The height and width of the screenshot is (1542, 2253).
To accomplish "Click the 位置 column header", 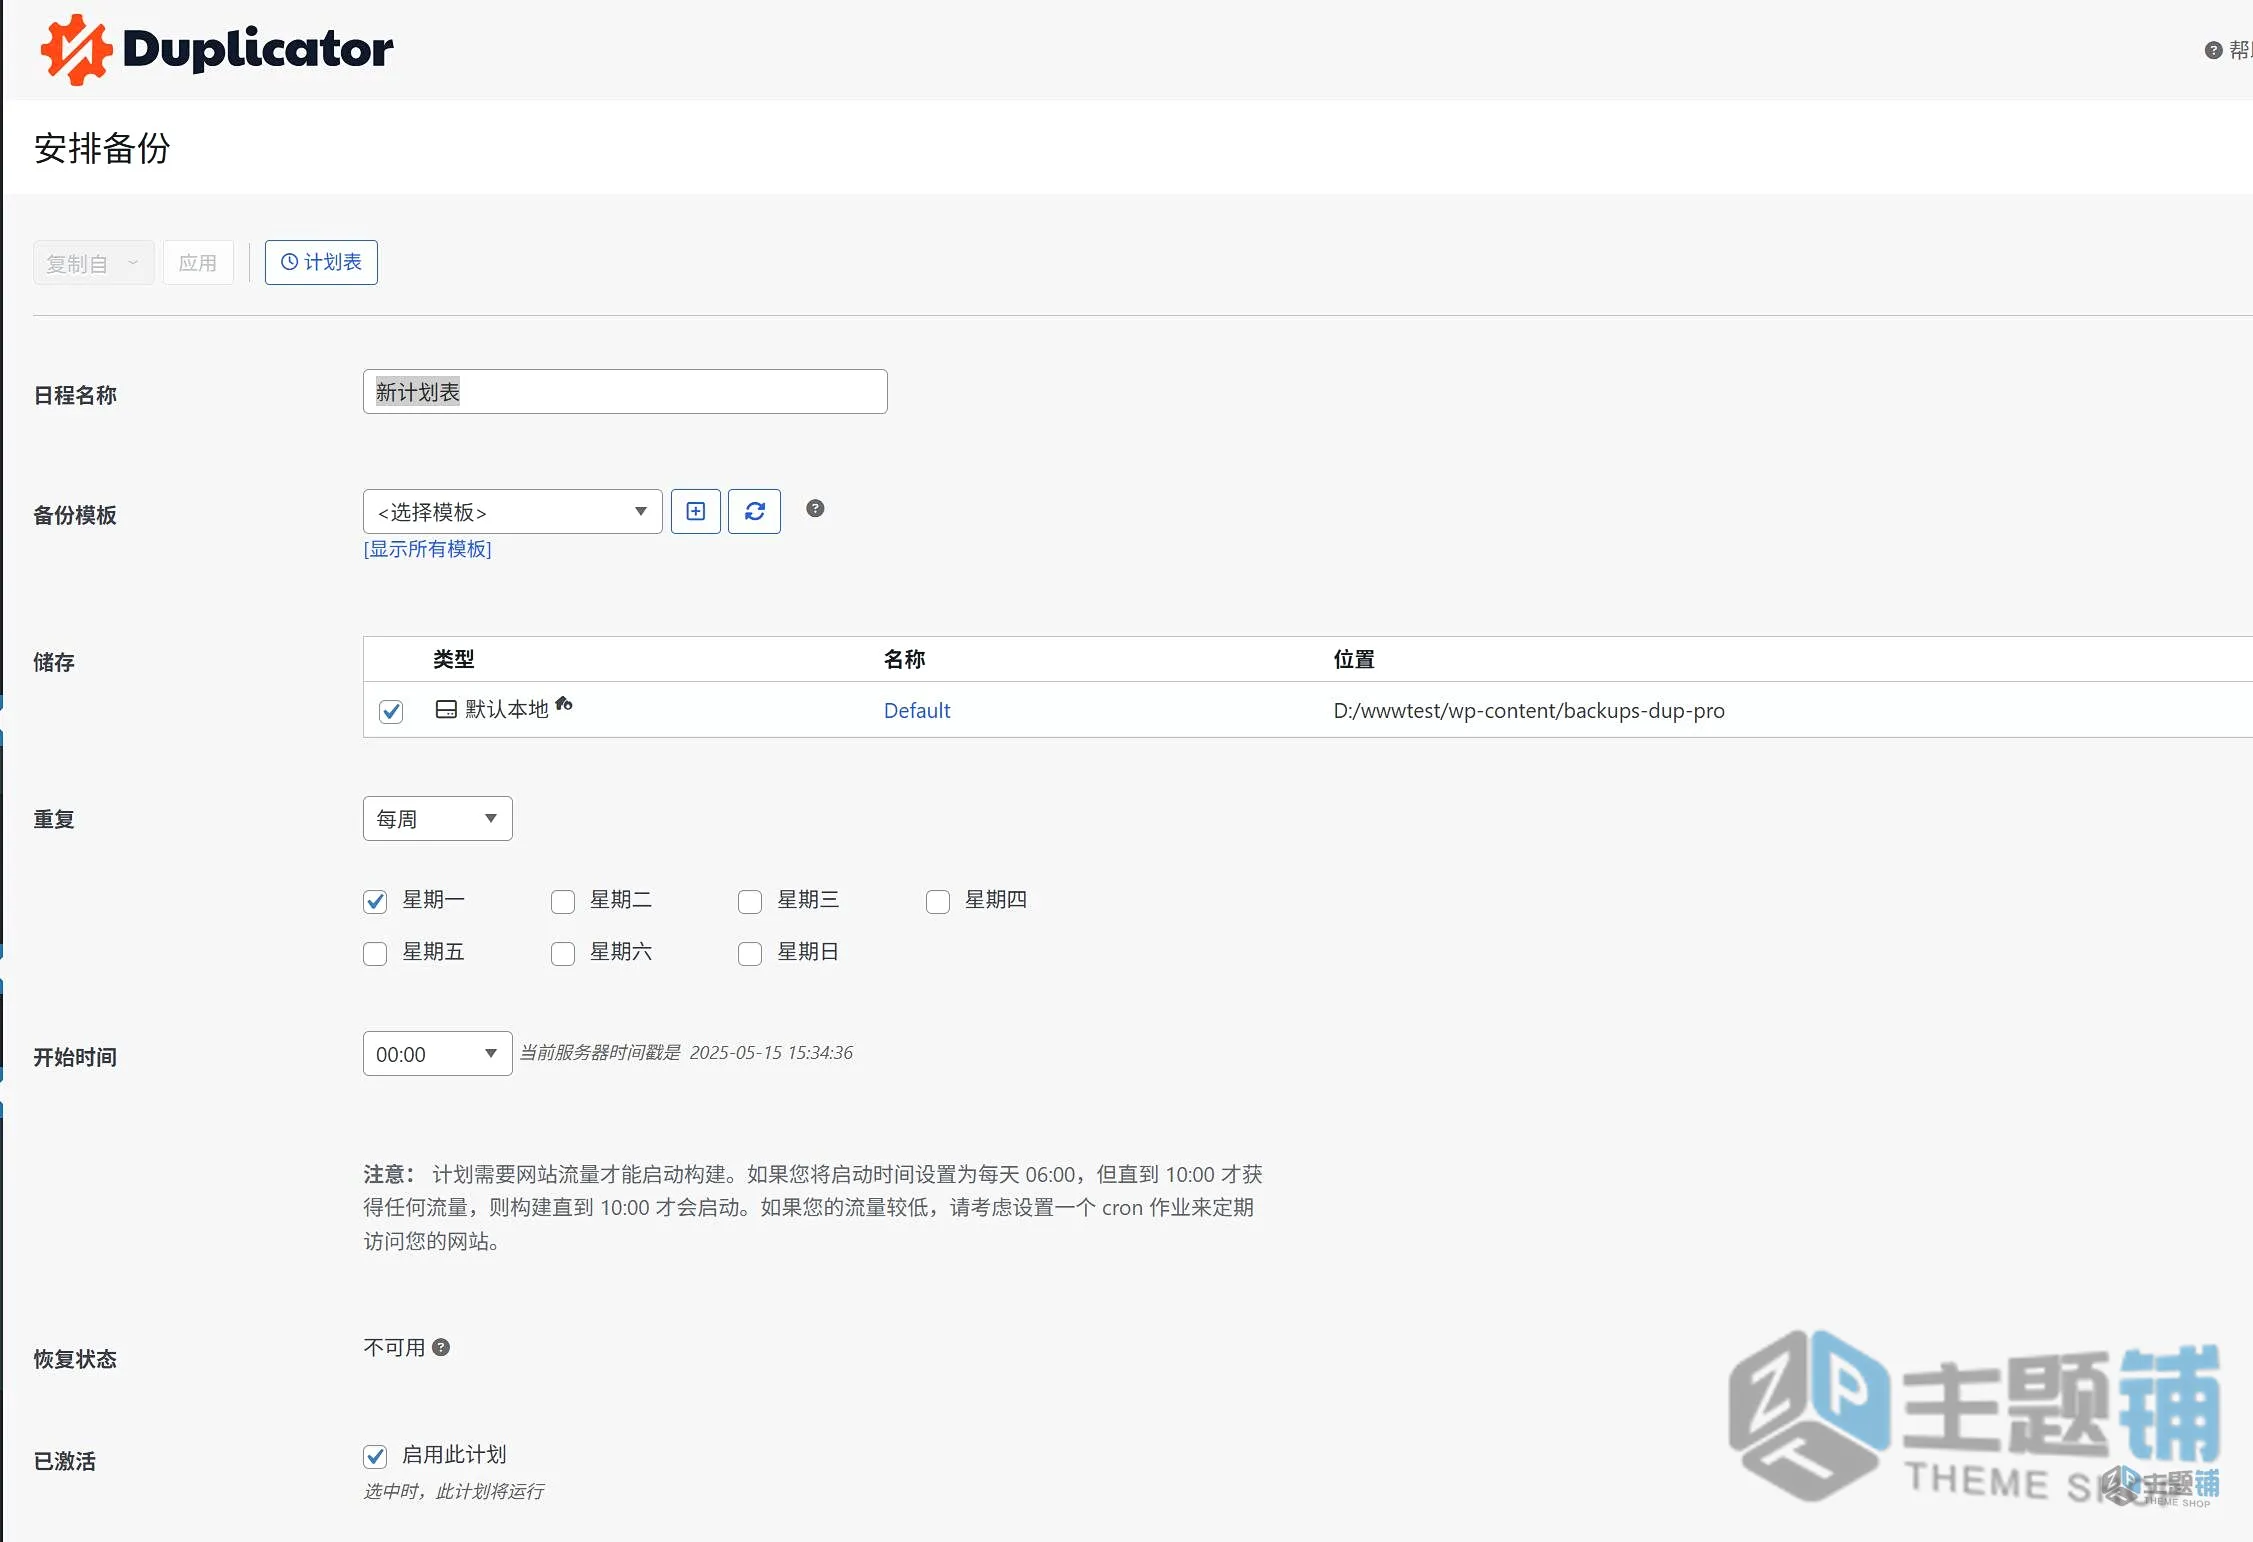I will point(1354,659).
